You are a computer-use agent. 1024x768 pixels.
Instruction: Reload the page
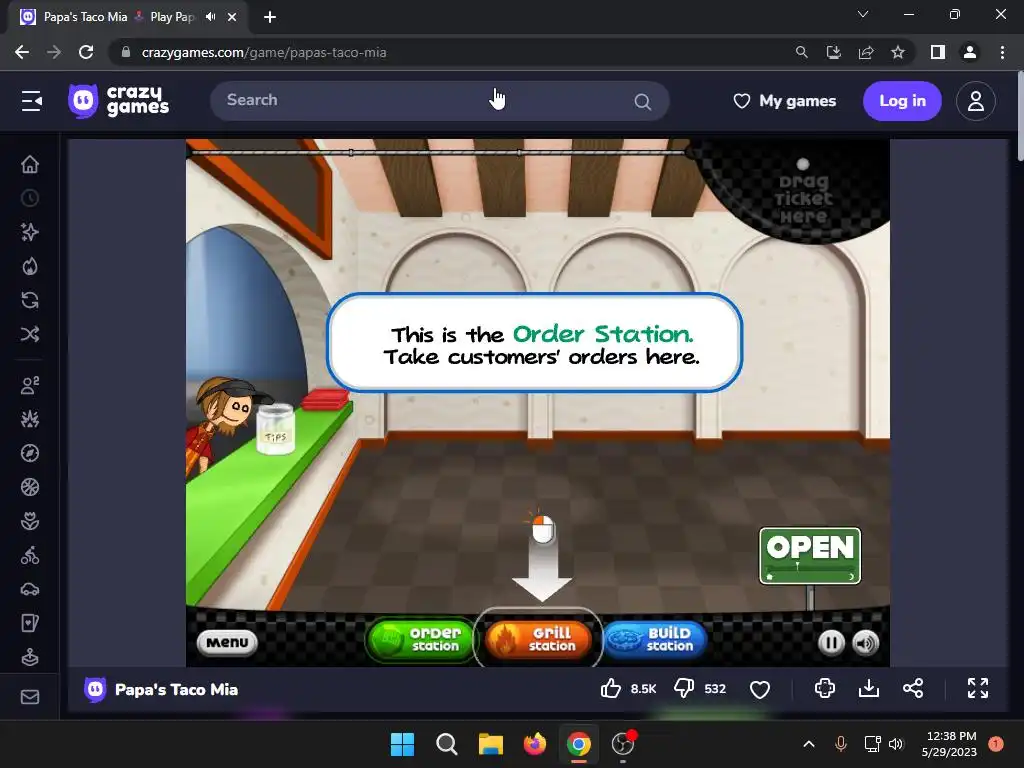click(x=86, y=52)
